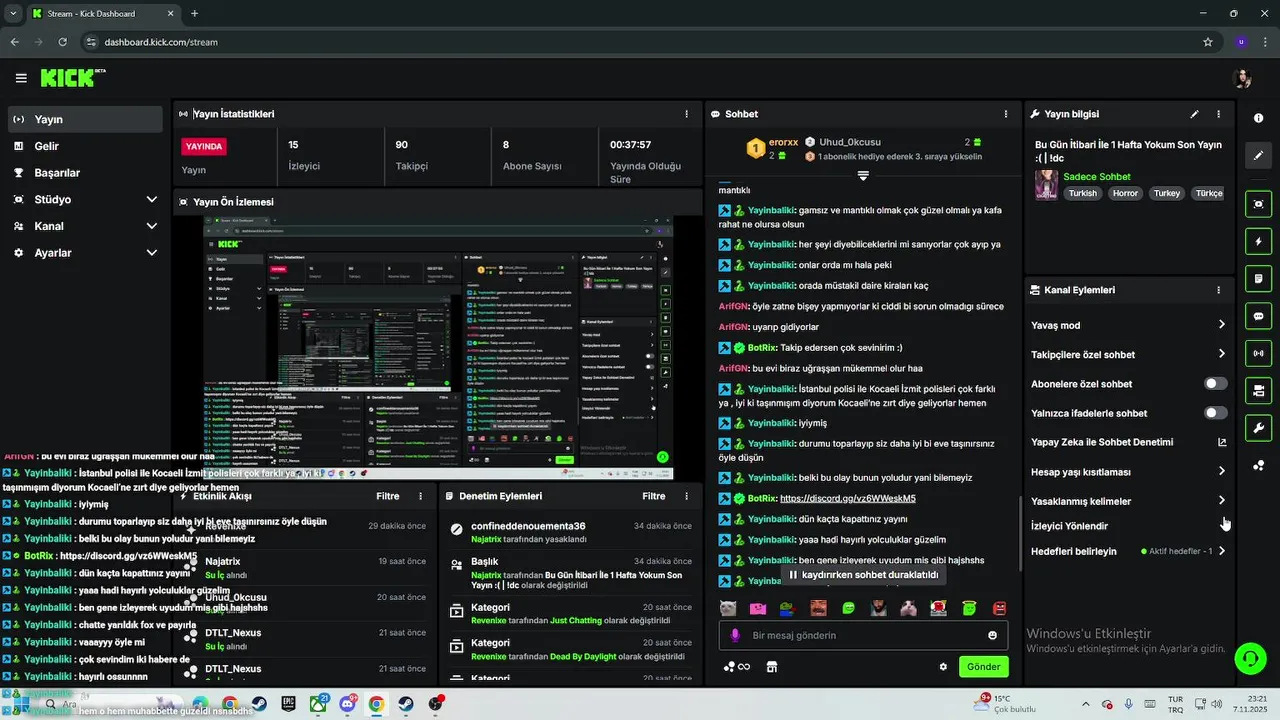Open new browser tab
The width and height of the screenshot is (1280, 720).
(194, 14)
